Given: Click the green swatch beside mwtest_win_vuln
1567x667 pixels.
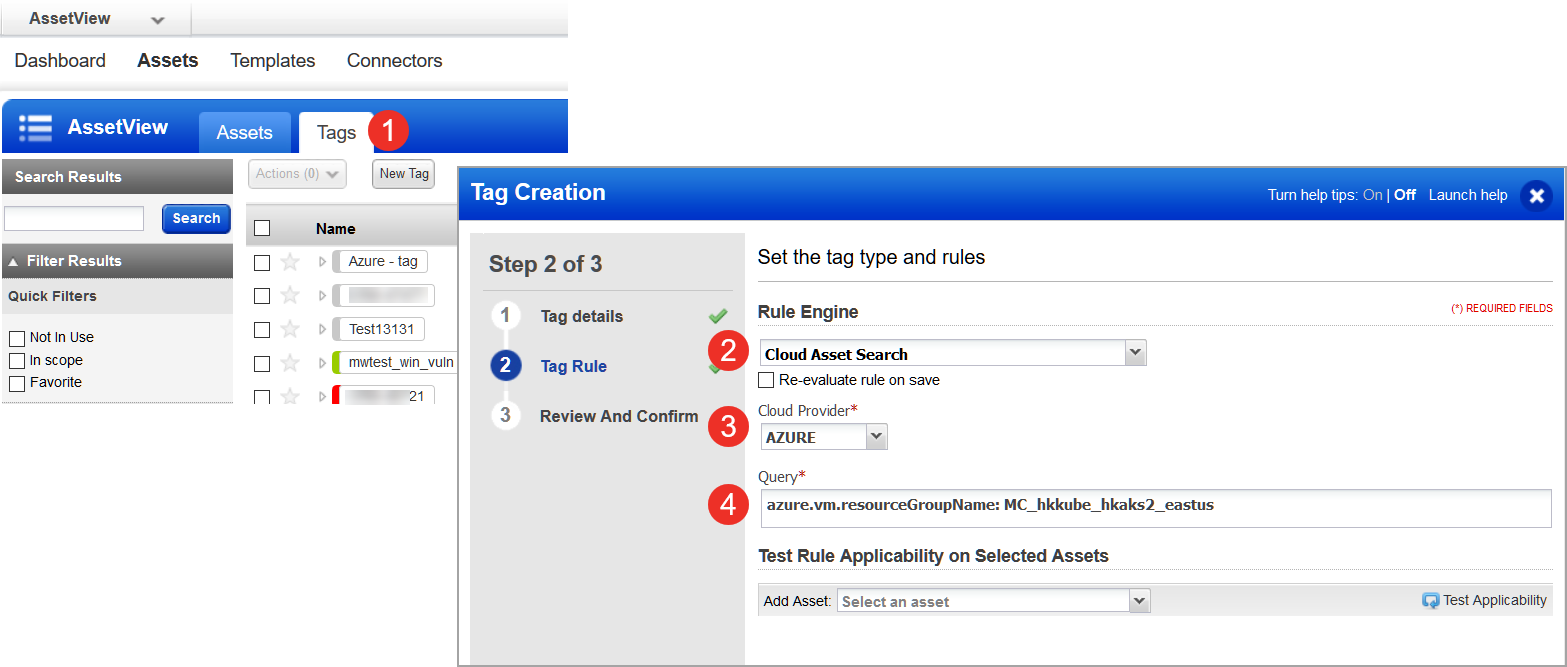Looking at the screenshot, I should click(x=335, y=361).
